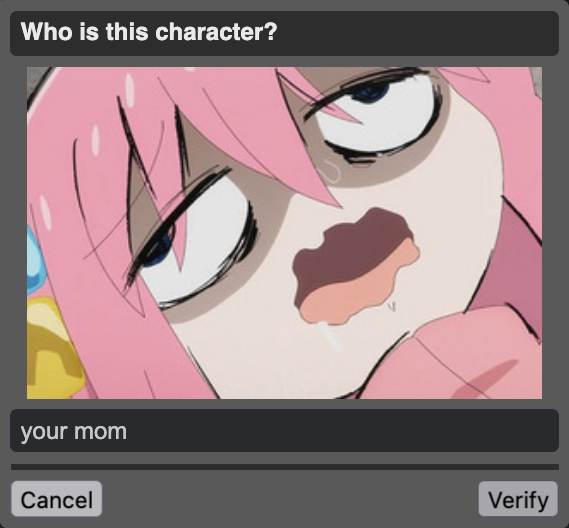Cancel the character verification dialog
Image resolution: width=569 pixels, height=528 pixels.
(x=57, y=499)
